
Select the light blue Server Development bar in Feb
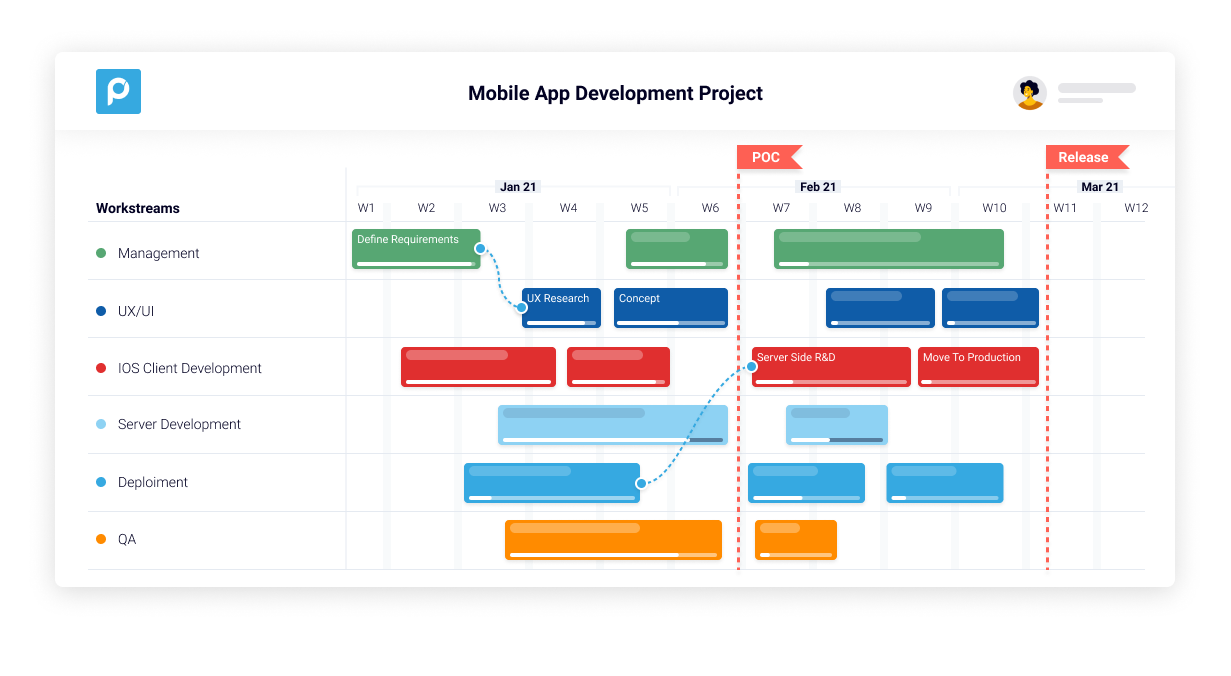tap(837, 425)
